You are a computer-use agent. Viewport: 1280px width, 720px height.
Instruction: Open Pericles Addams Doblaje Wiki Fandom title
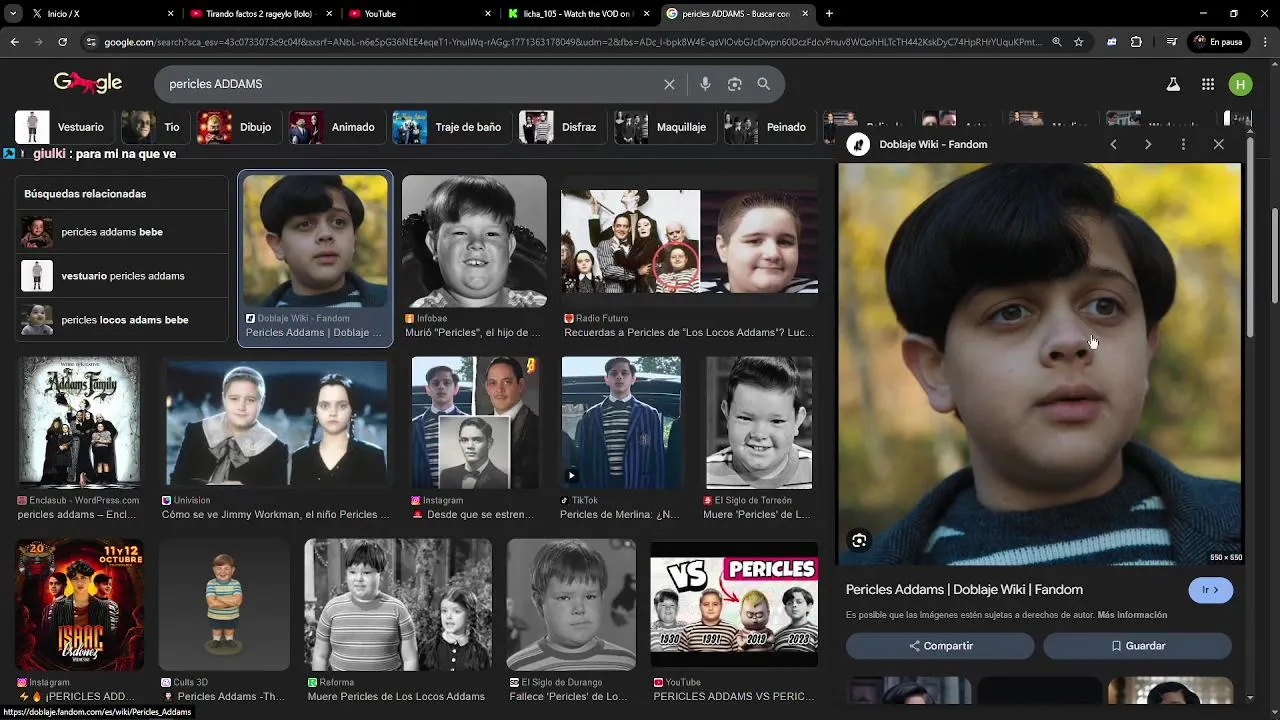pyautogui.click(x=964, y=590)
